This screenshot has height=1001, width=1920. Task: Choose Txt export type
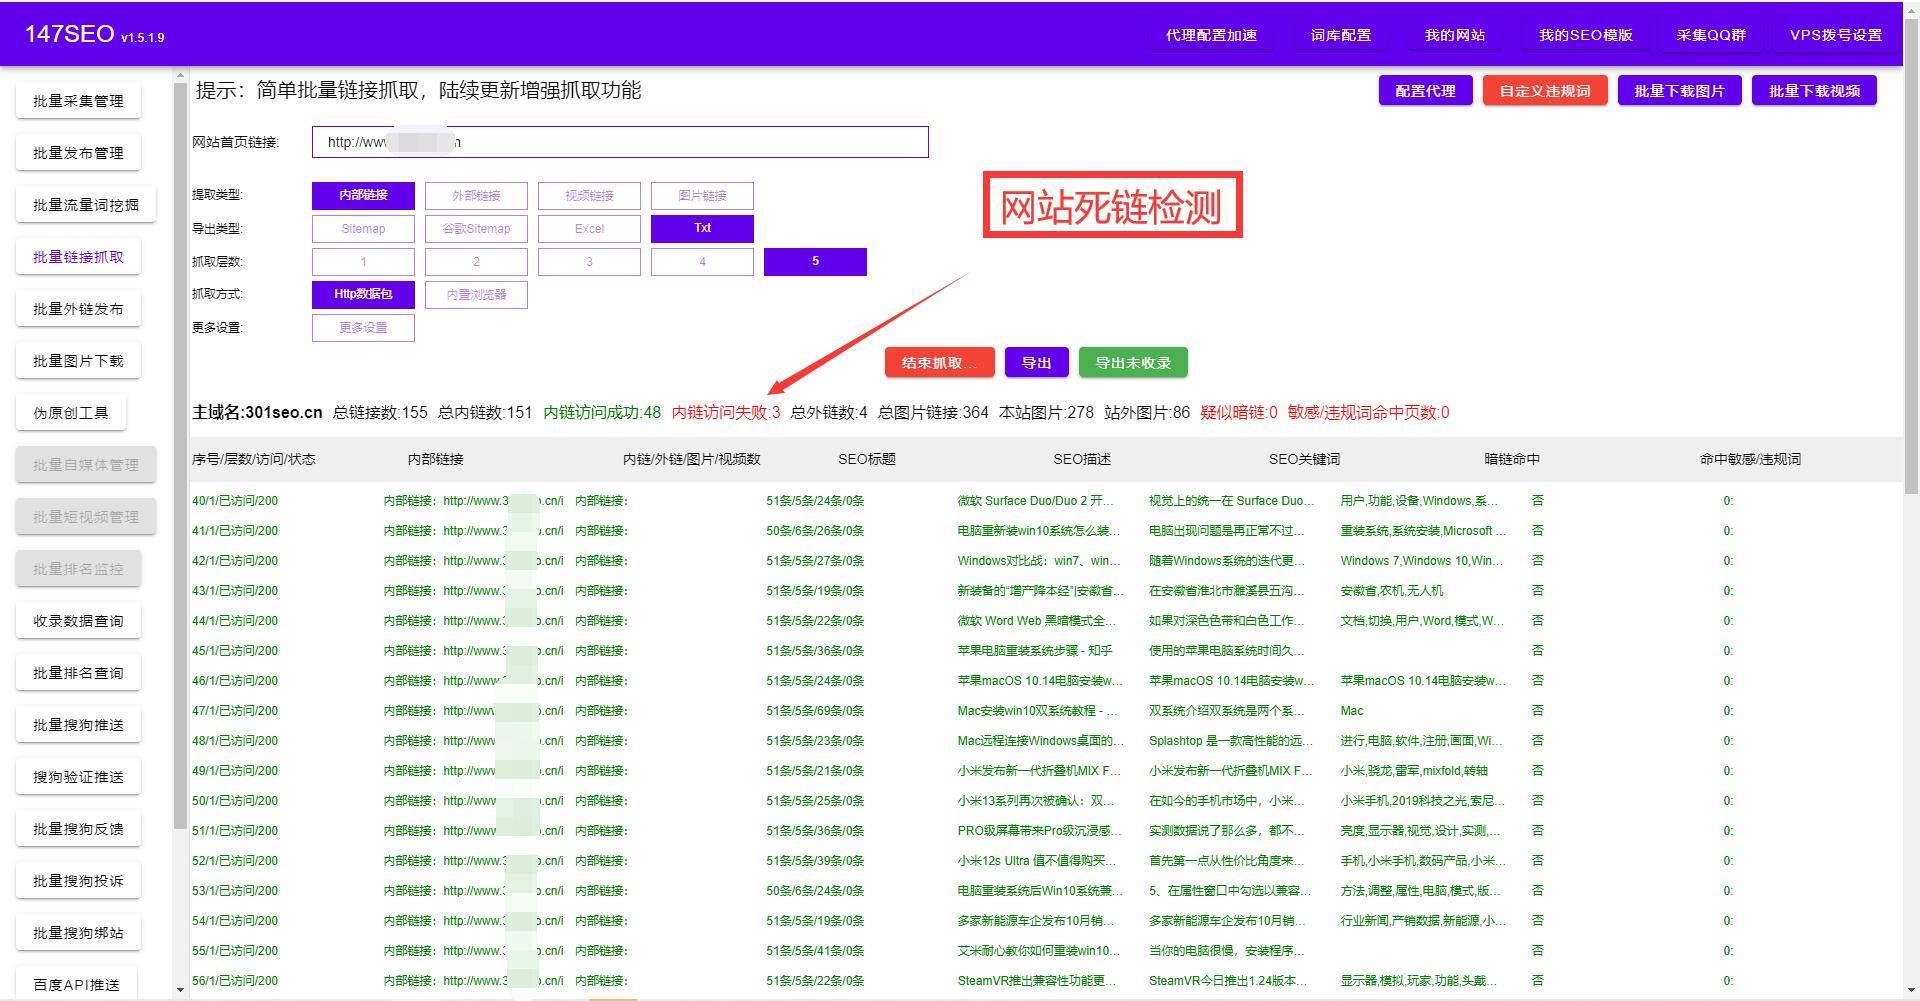pyautogui.click(x=702, y=229)
